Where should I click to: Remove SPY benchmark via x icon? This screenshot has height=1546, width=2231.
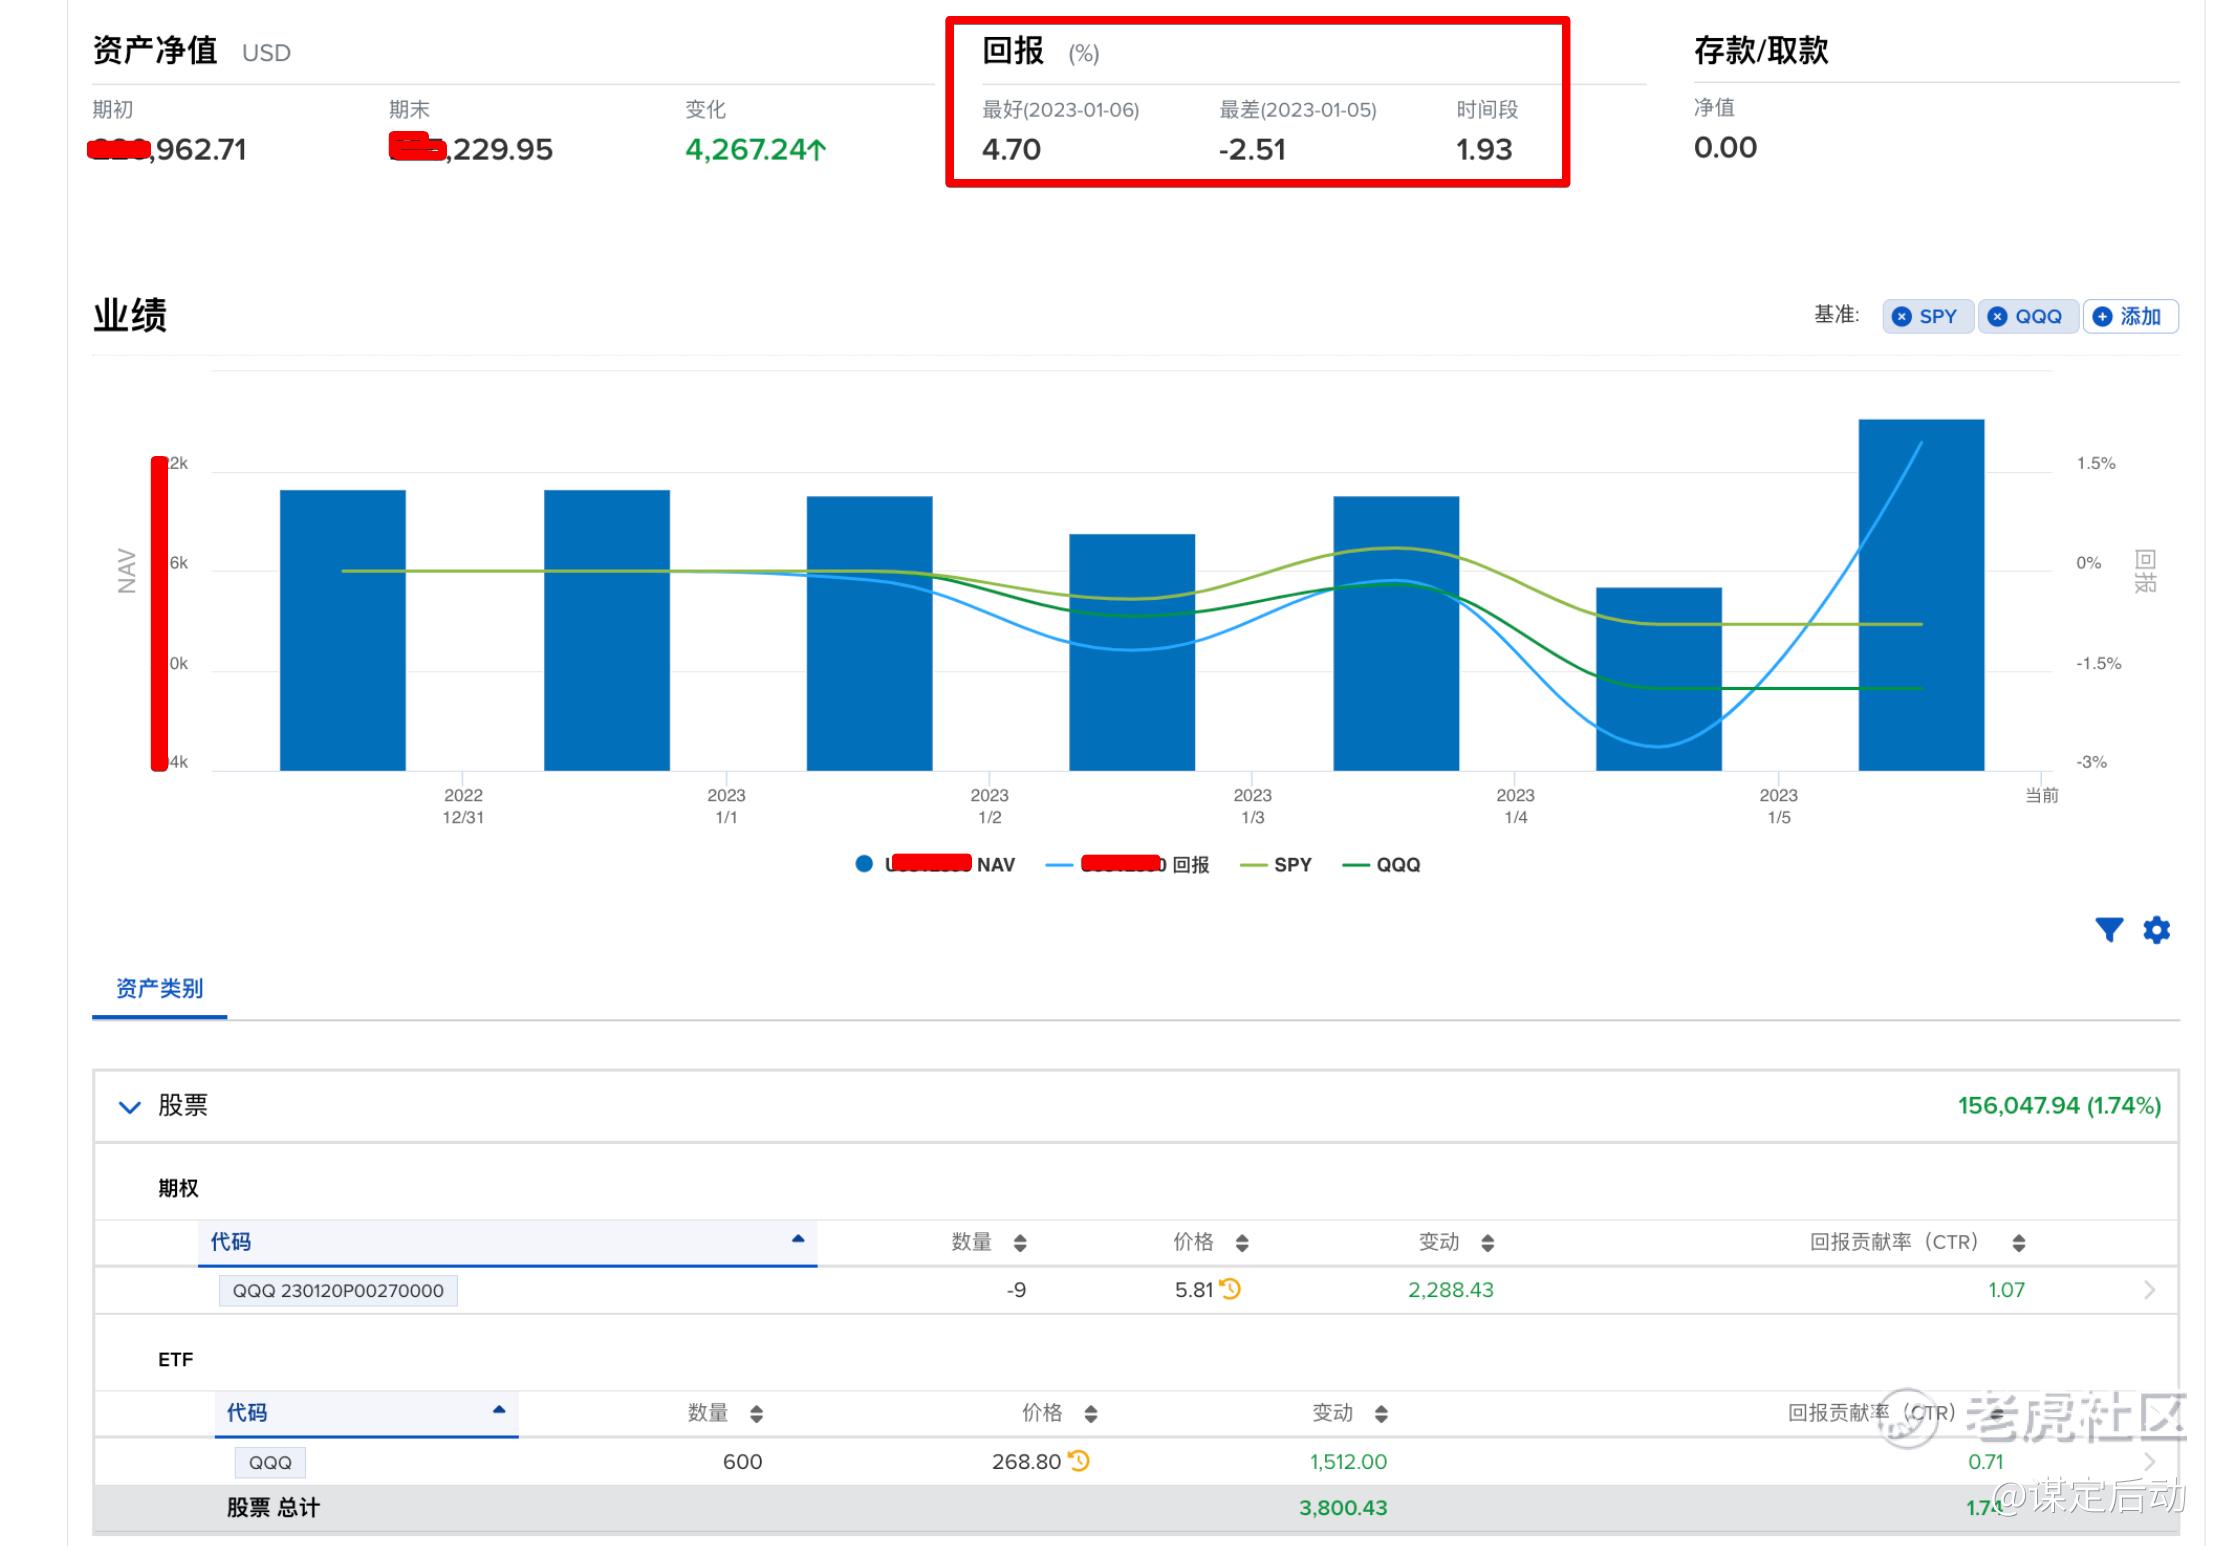coord(1901,317)
